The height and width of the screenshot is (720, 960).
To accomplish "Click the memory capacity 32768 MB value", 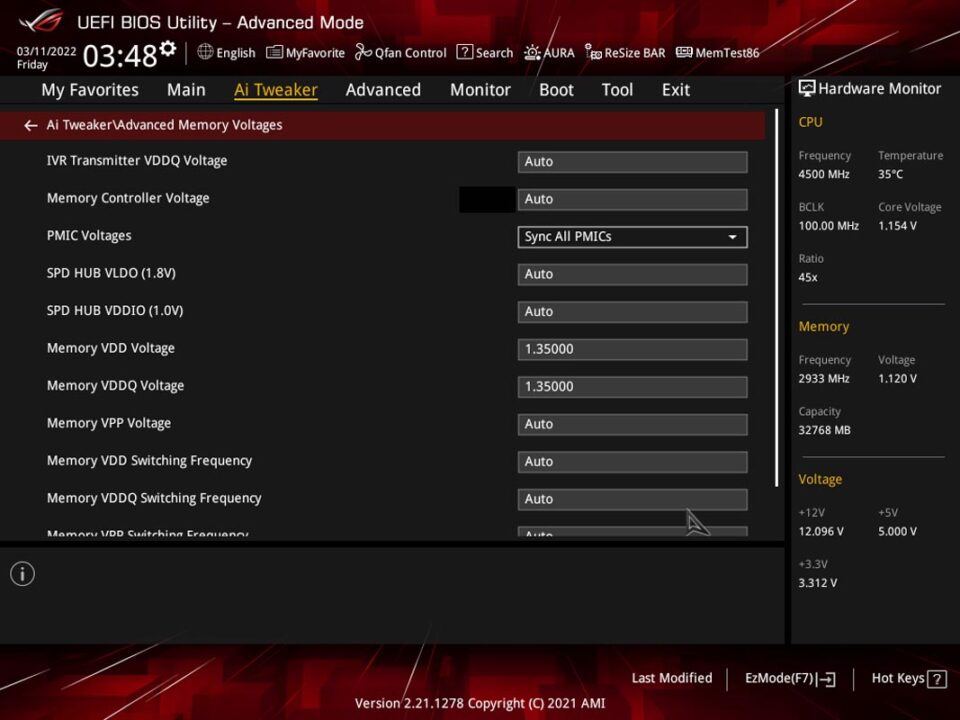I will (825, 430).
